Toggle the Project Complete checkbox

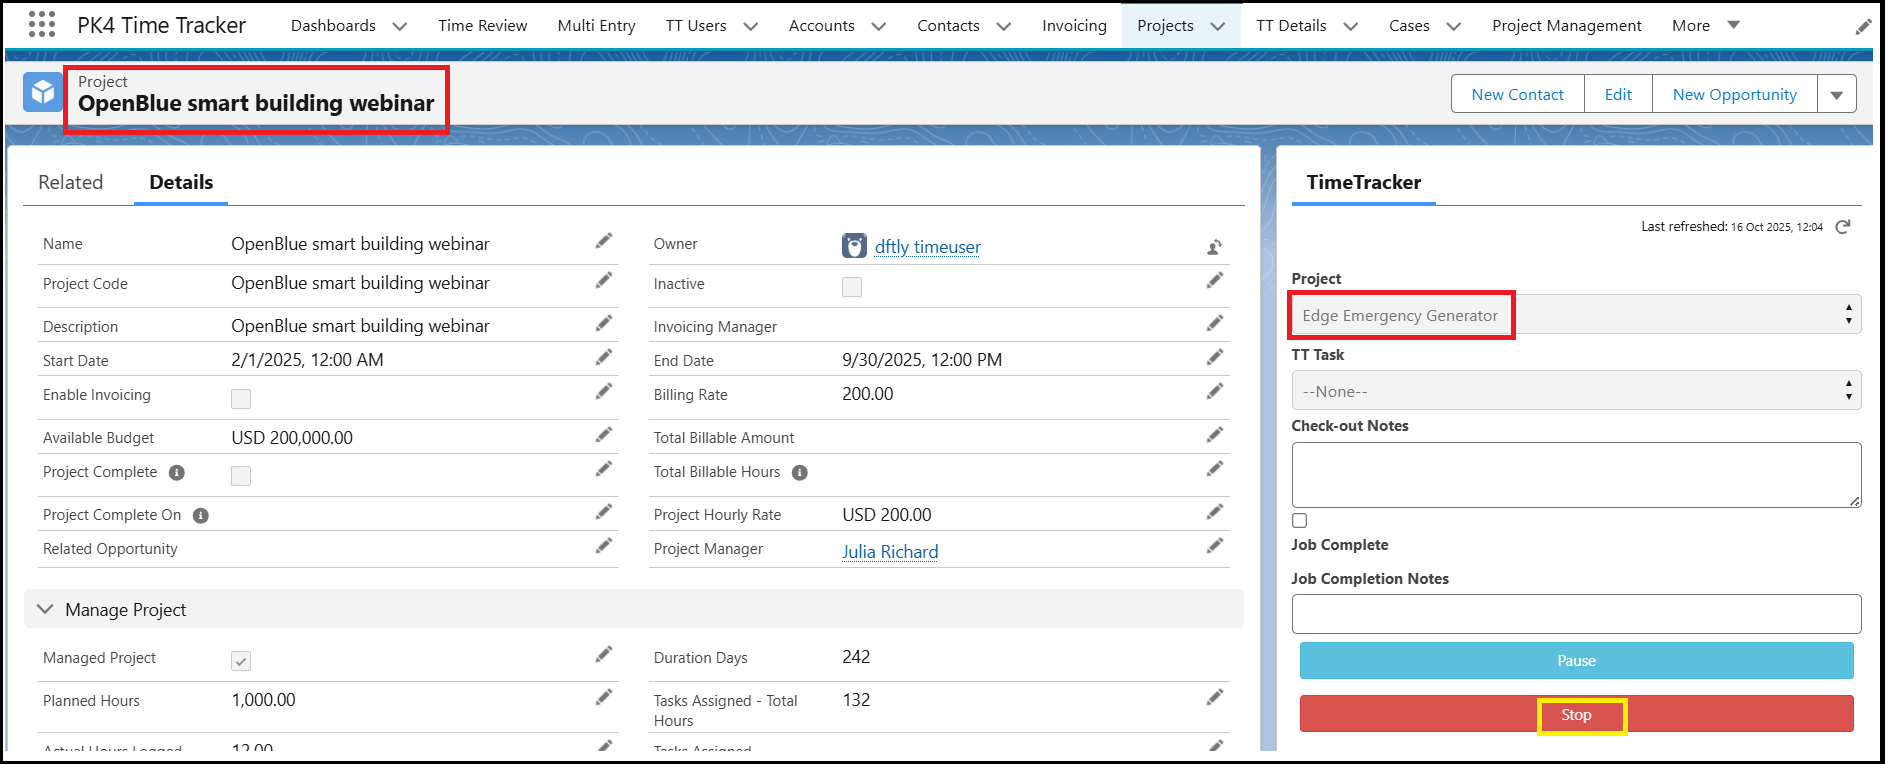[x=241, y=476]
